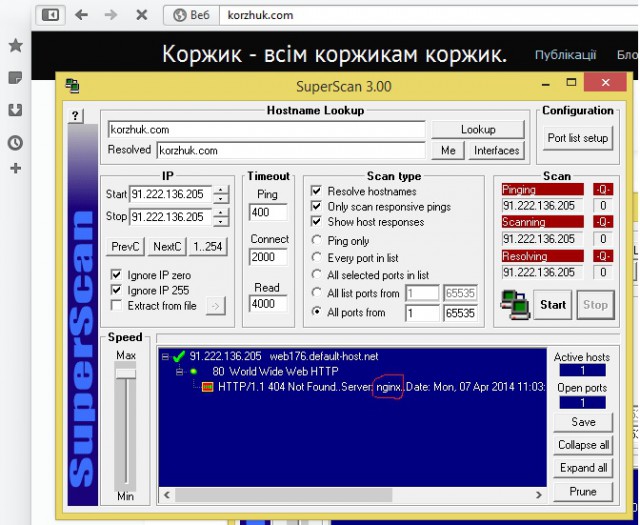Screen dimensions: 640x525
Task: Open the history clock icon in sidebar
Action: pos(16,143)
